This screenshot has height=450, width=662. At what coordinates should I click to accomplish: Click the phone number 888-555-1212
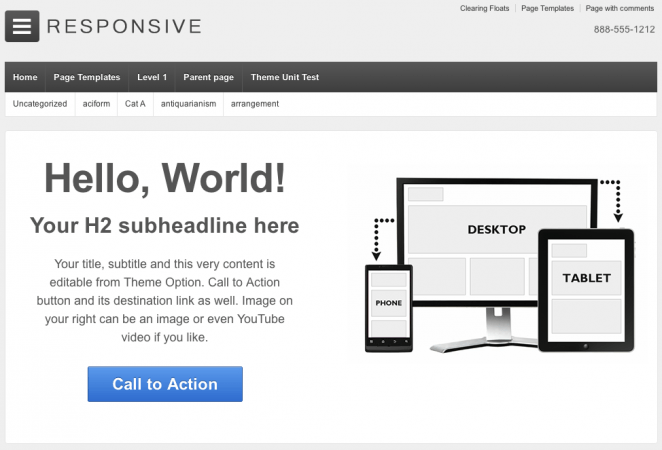(624, 29)
